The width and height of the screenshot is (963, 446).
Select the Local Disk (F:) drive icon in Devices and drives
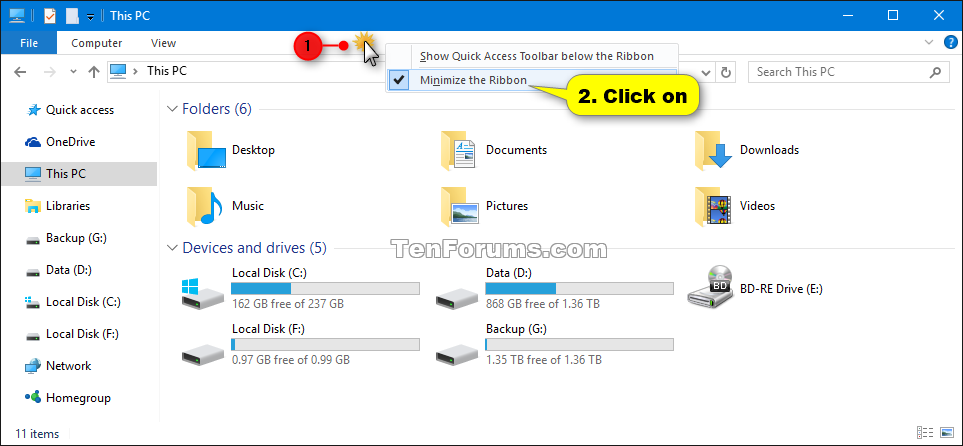coord(204,354)
